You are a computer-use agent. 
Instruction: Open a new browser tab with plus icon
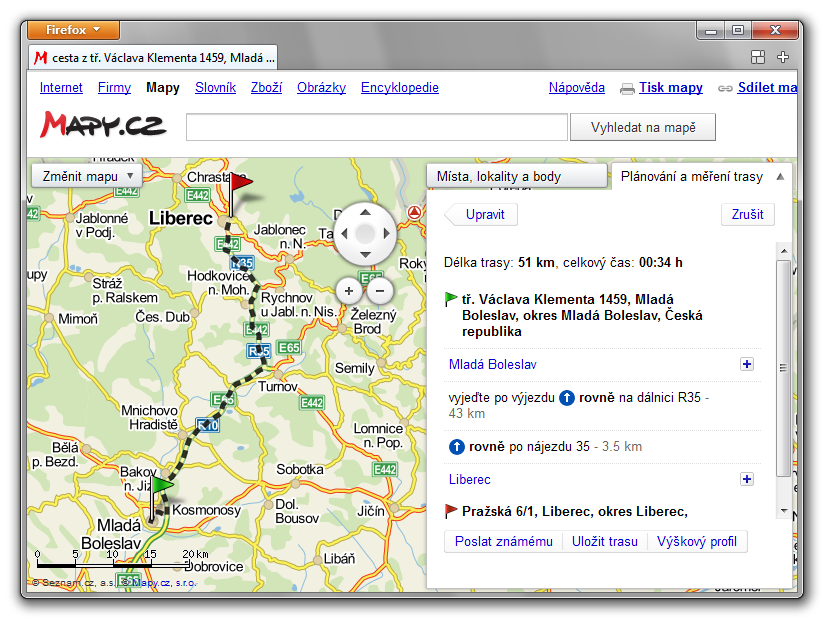784,57
